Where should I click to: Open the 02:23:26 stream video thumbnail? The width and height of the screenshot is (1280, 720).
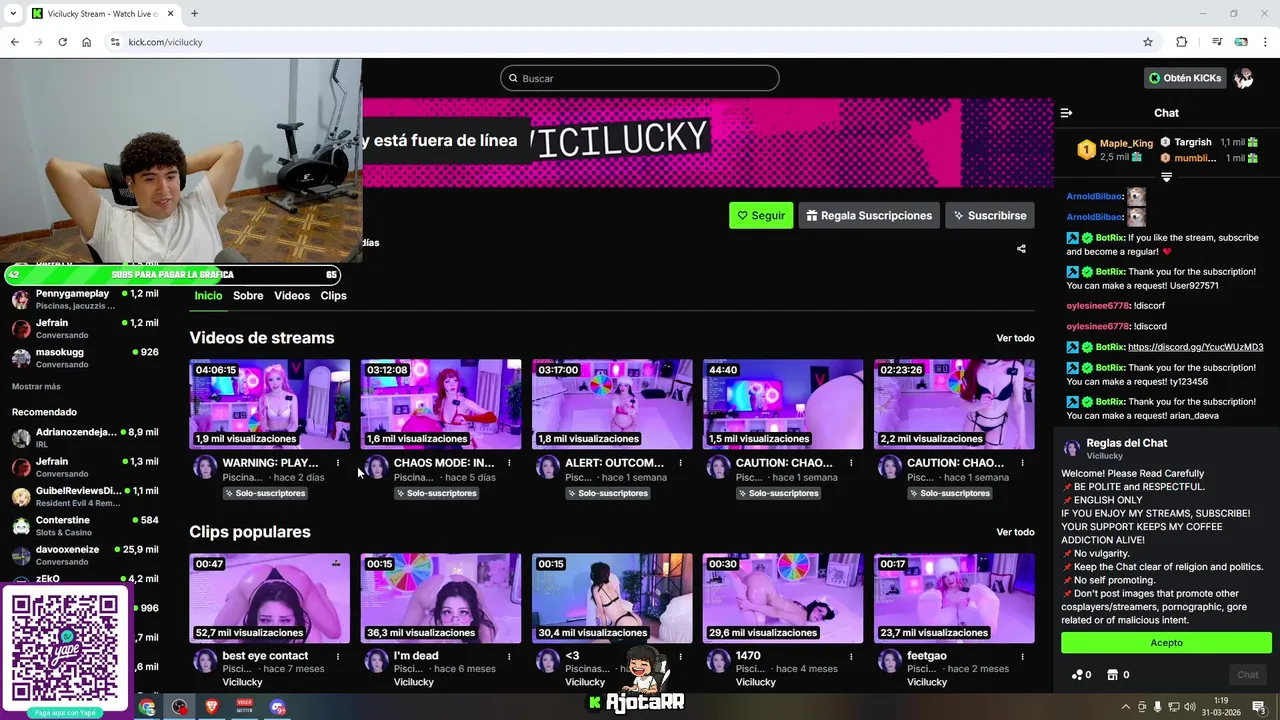pos(954,404)
